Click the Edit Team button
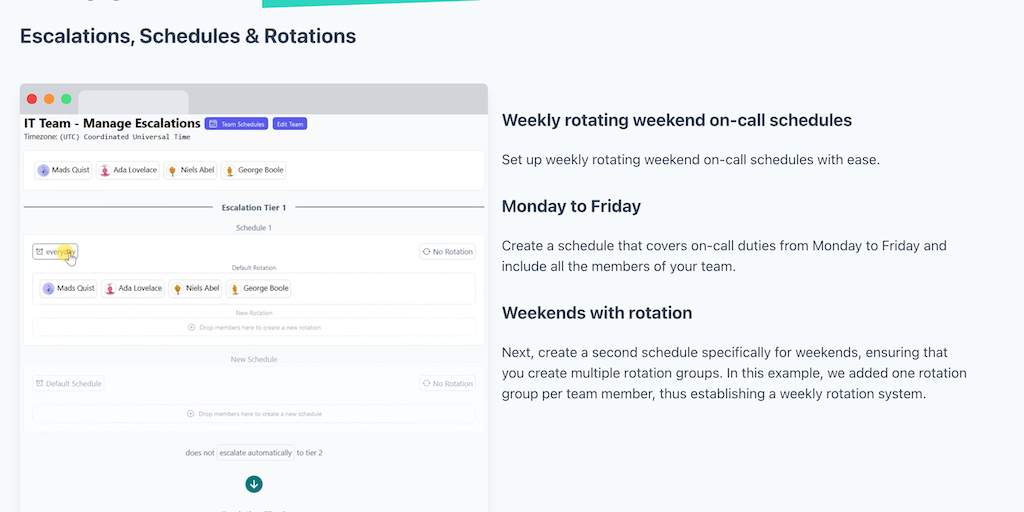 290,124
